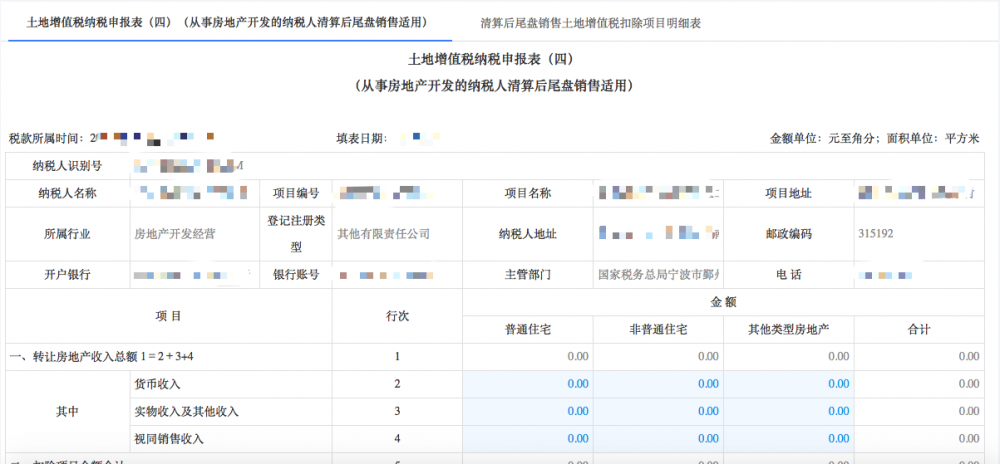
Task: Switch to 清算后尾盘销售土地增值税扣除项目明细表 tab
Action: [x=590, y=22]
